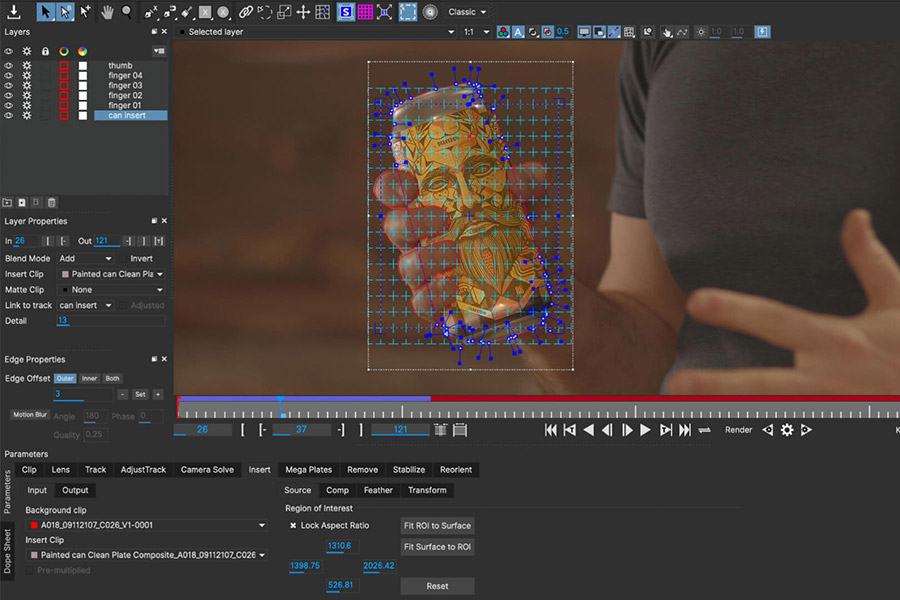Click the blue Outer edge offset toggle
The image size is (900, 600).
pos(65,378)
